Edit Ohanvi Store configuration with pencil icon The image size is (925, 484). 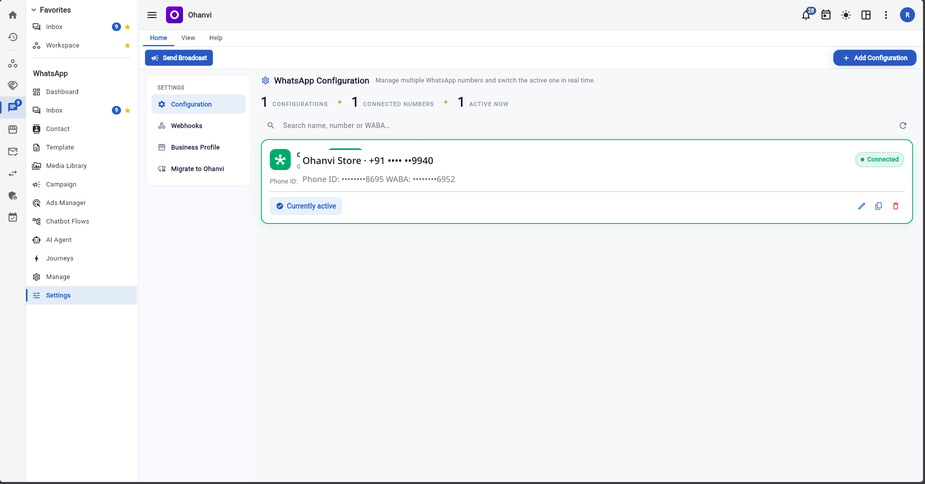tap(861, 206)
